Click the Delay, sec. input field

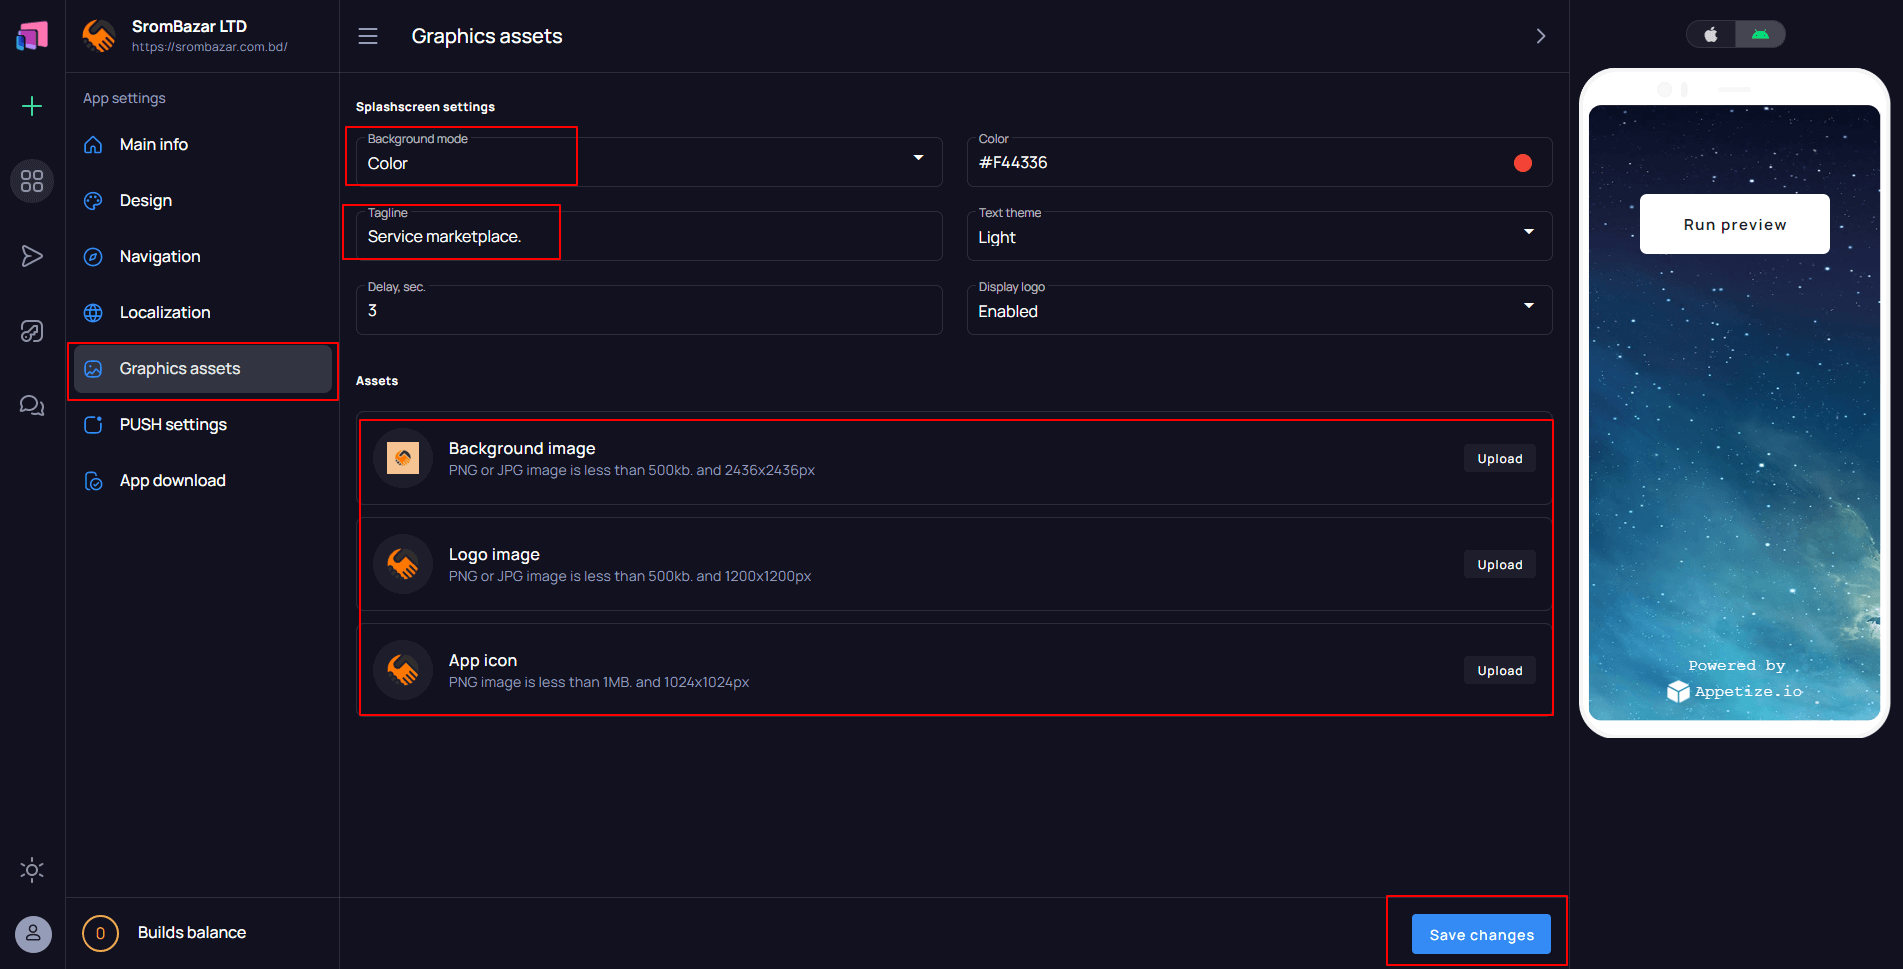pyautogui.click(x=649, y=310)
